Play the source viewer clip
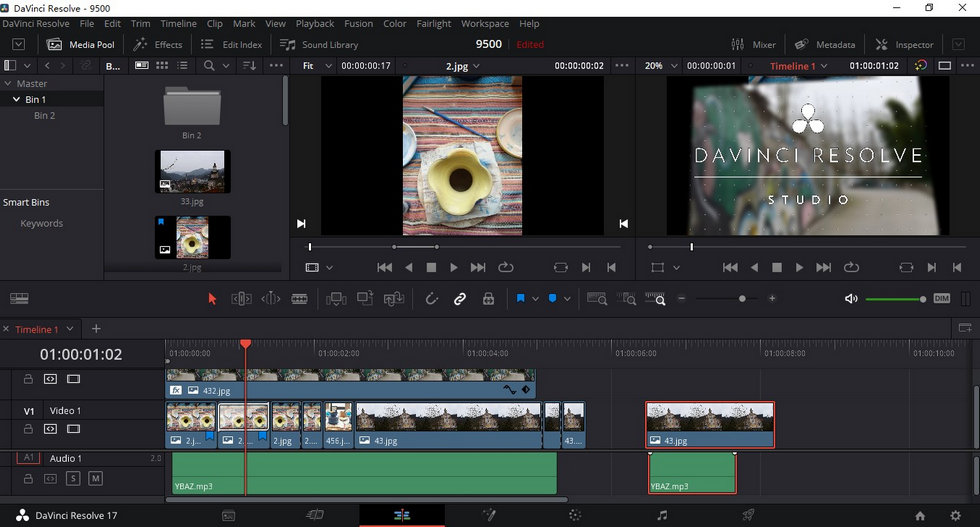This screenshot has height=527, width=980. pyautogui.click(x=454, y=268)
